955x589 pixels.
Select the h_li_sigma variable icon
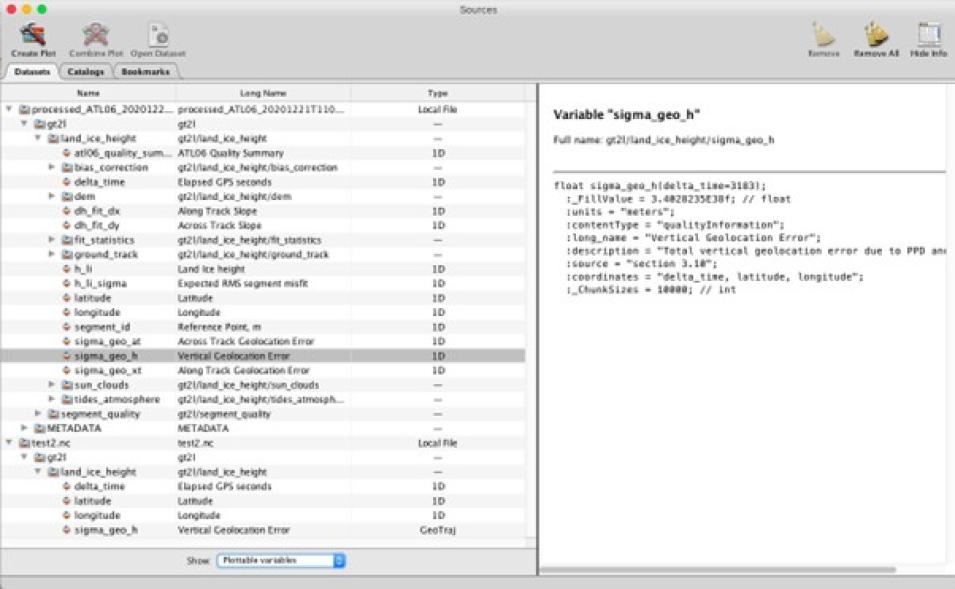67,283
